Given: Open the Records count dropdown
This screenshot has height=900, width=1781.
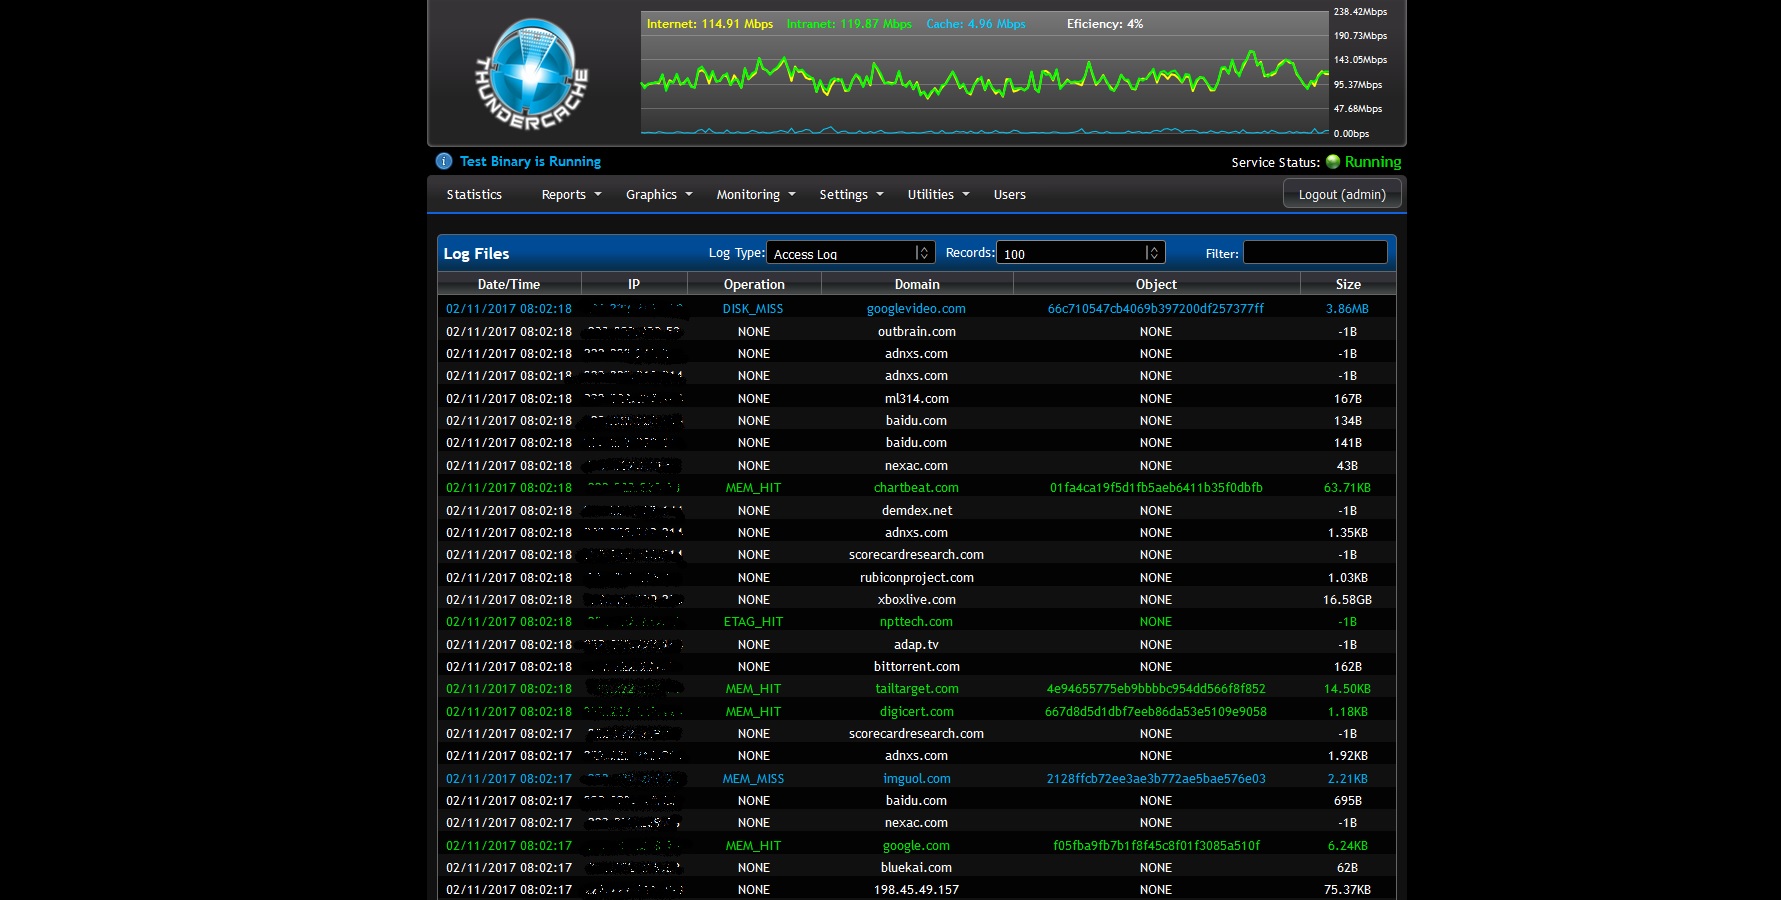Looking at the screenshot, I should [1080, 253].
